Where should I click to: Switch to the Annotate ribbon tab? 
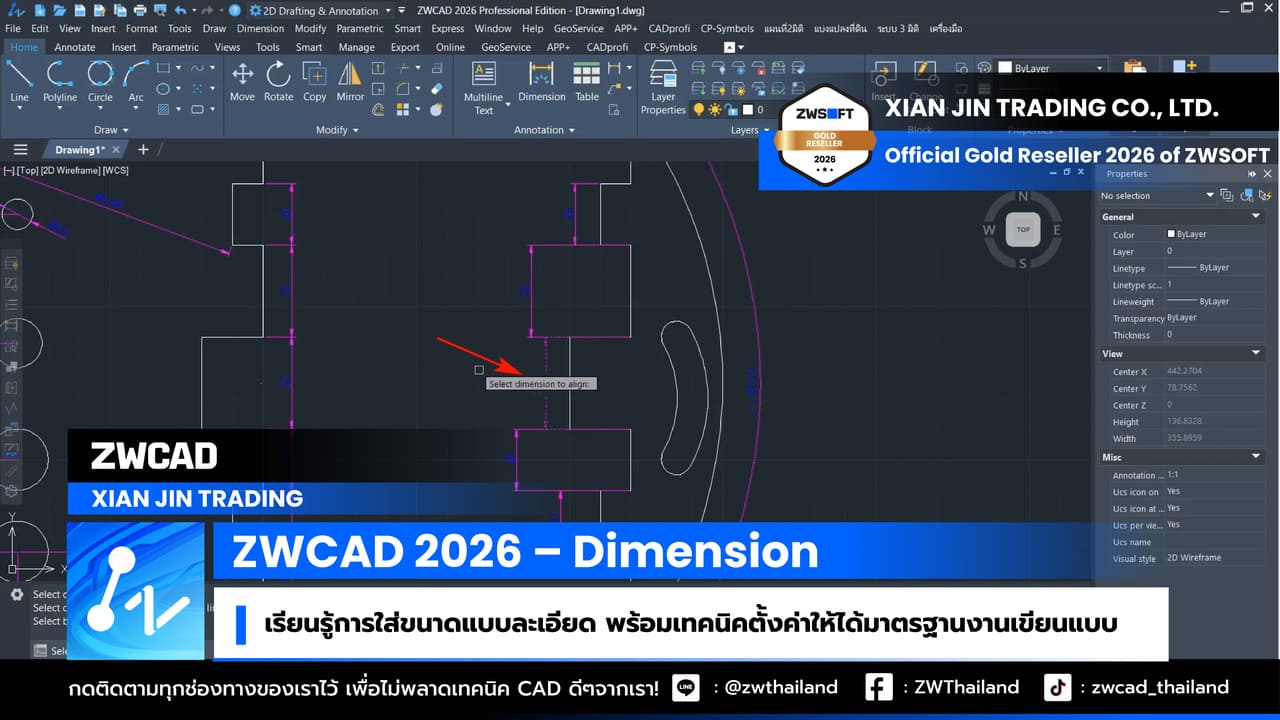pos(75,47)
